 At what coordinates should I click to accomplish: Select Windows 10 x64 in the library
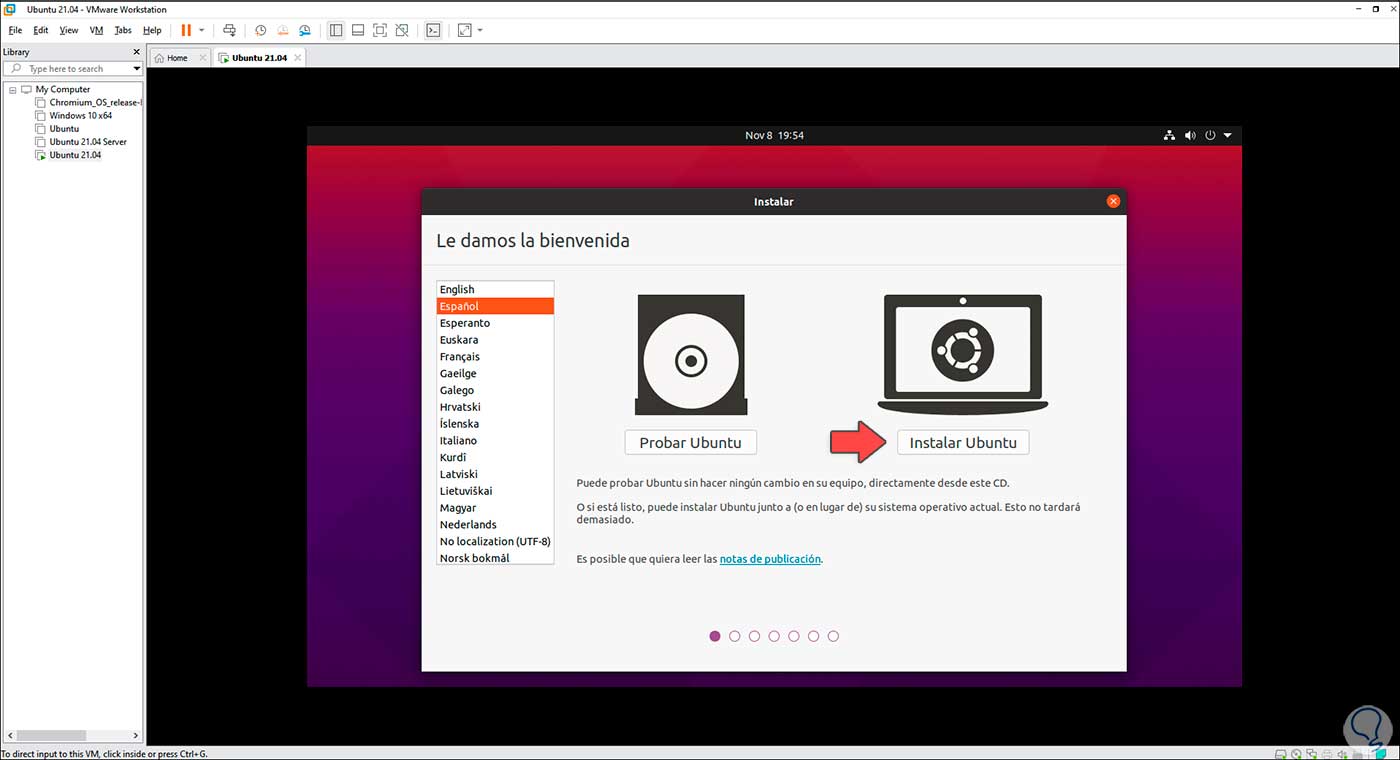click(x=81, y=115)
